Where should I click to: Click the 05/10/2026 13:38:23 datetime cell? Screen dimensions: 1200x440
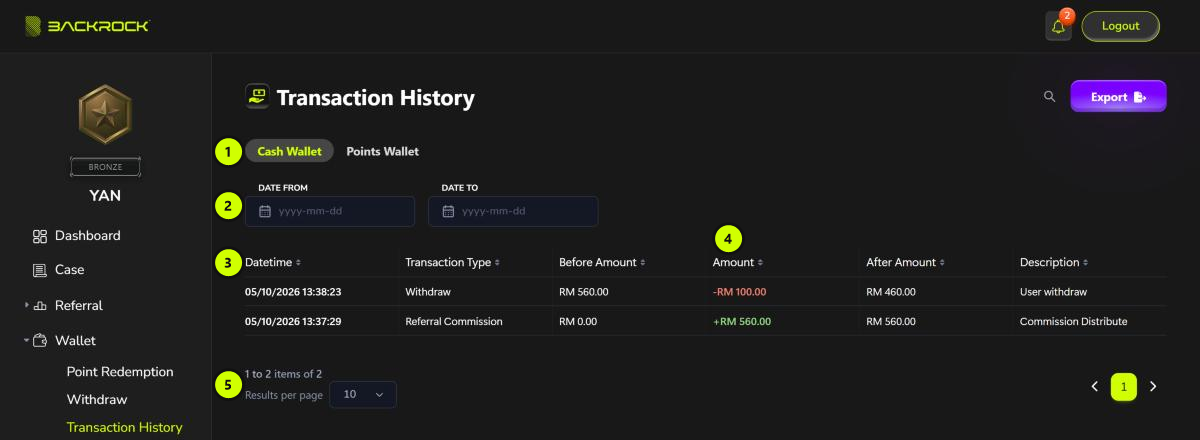pyautogui.click(x=294, y=292)
